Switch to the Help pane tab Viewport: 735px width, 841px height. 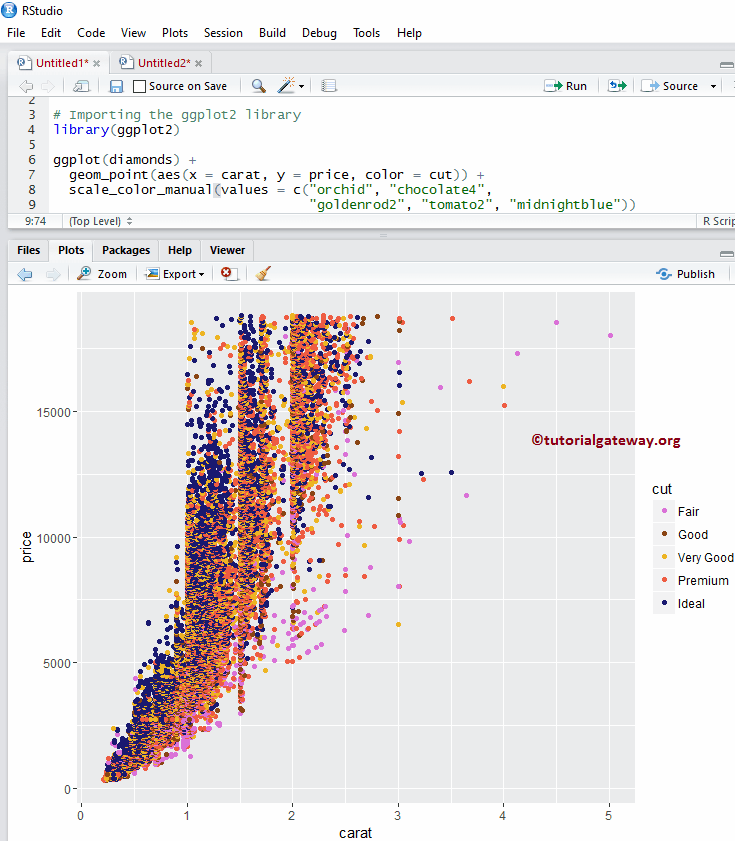[x=180, y=250]
